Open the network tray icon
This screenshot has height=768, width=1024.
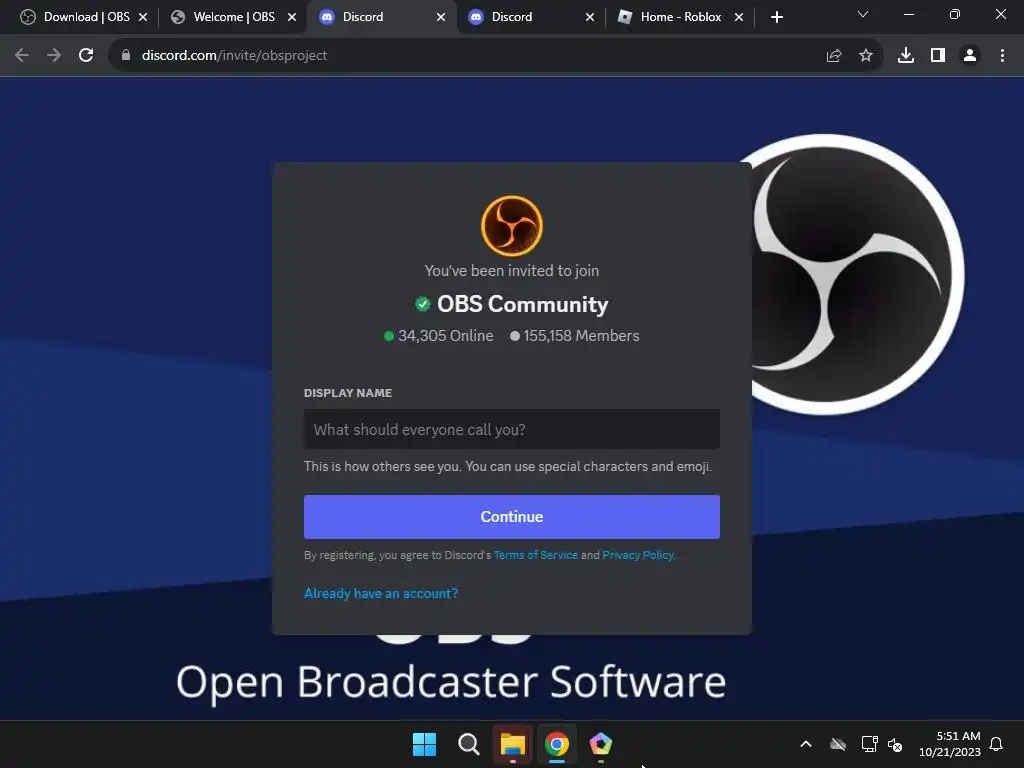(x=869, y=744)
